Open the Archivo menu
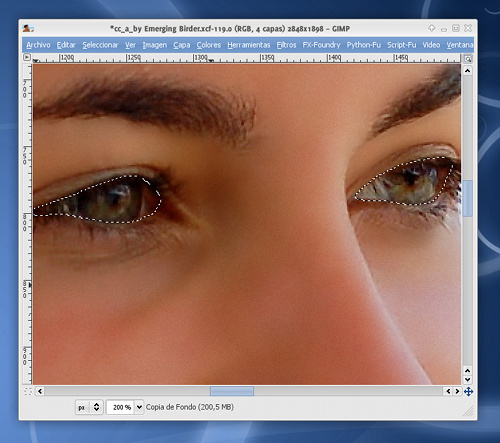 pos(38,45)
